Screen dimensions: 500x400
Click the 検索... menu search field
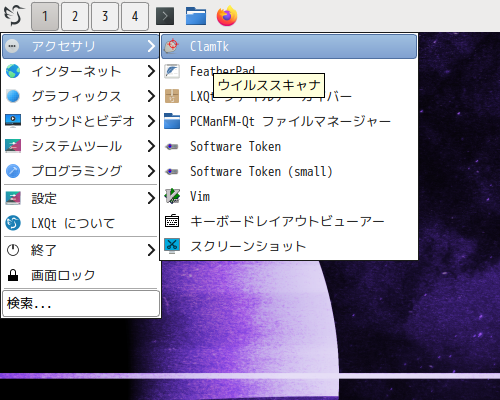[x=81, y=303]
